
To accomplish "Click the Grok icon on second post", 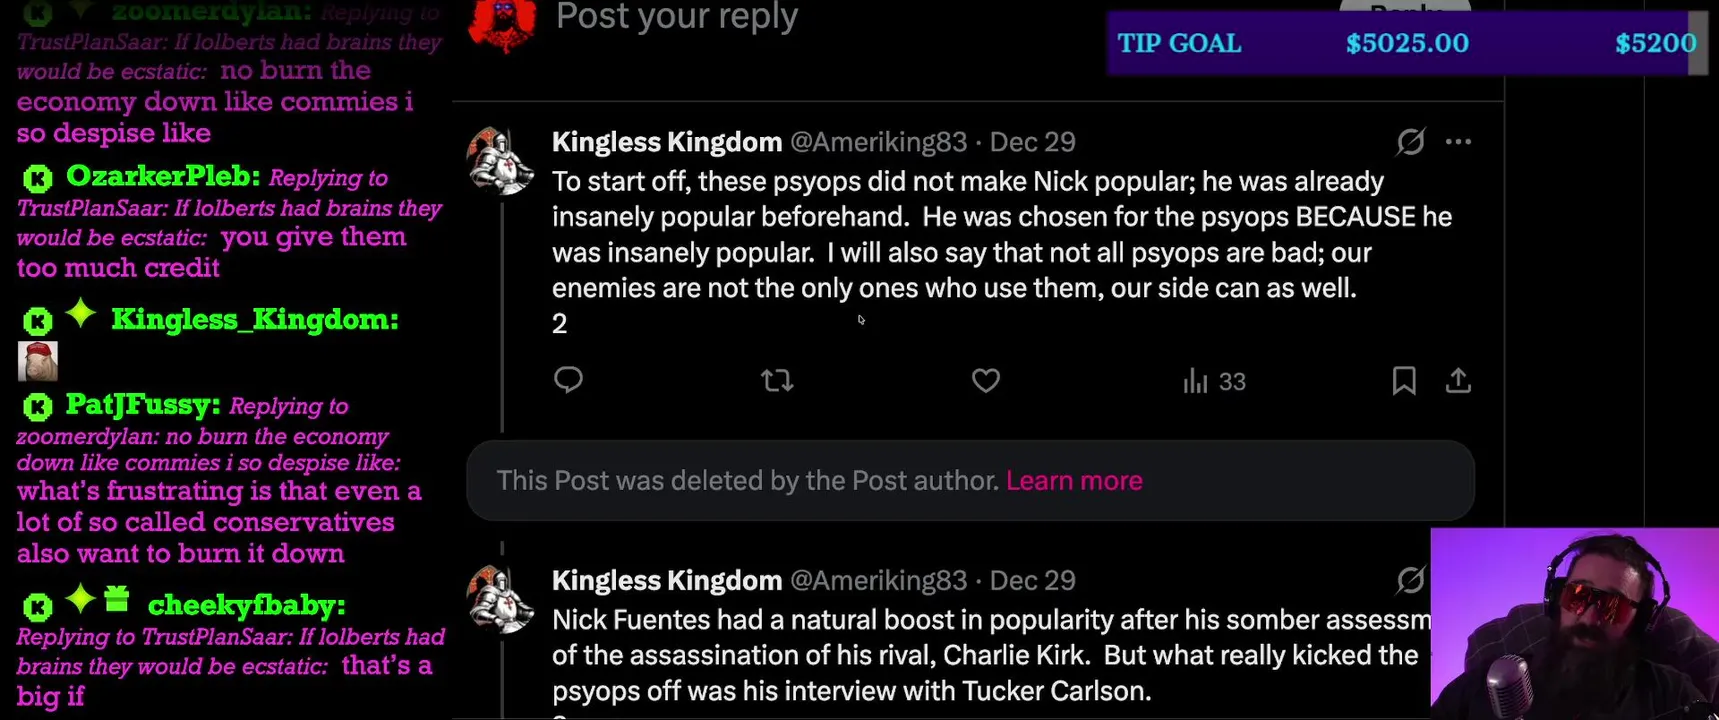I will pyautogui.click(x=1410, y=580).
